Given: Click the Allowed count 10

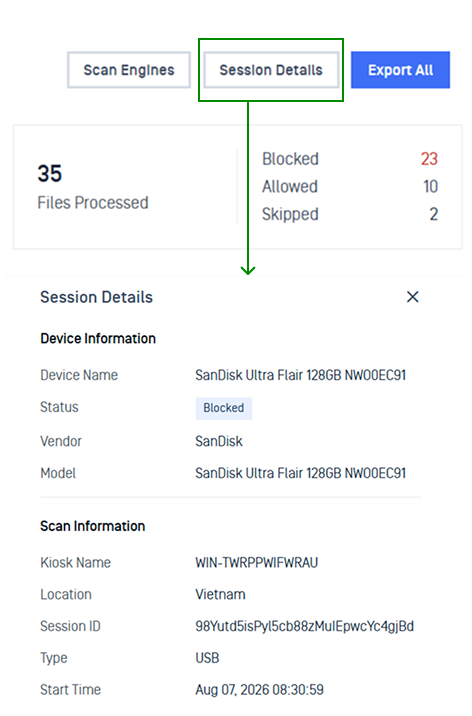Looking at the screenshot, I should pos(430,186).
